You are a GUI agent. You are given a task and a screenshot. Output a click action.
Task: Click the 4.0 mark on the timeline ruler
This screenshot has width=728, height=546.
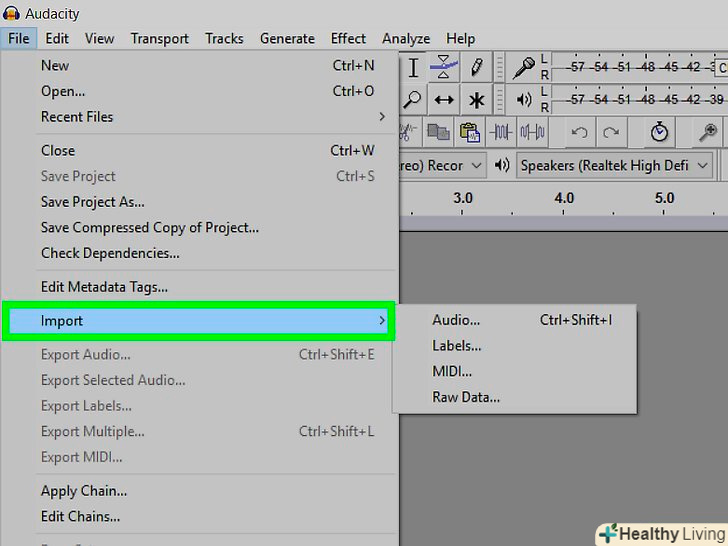click(564, 198)
